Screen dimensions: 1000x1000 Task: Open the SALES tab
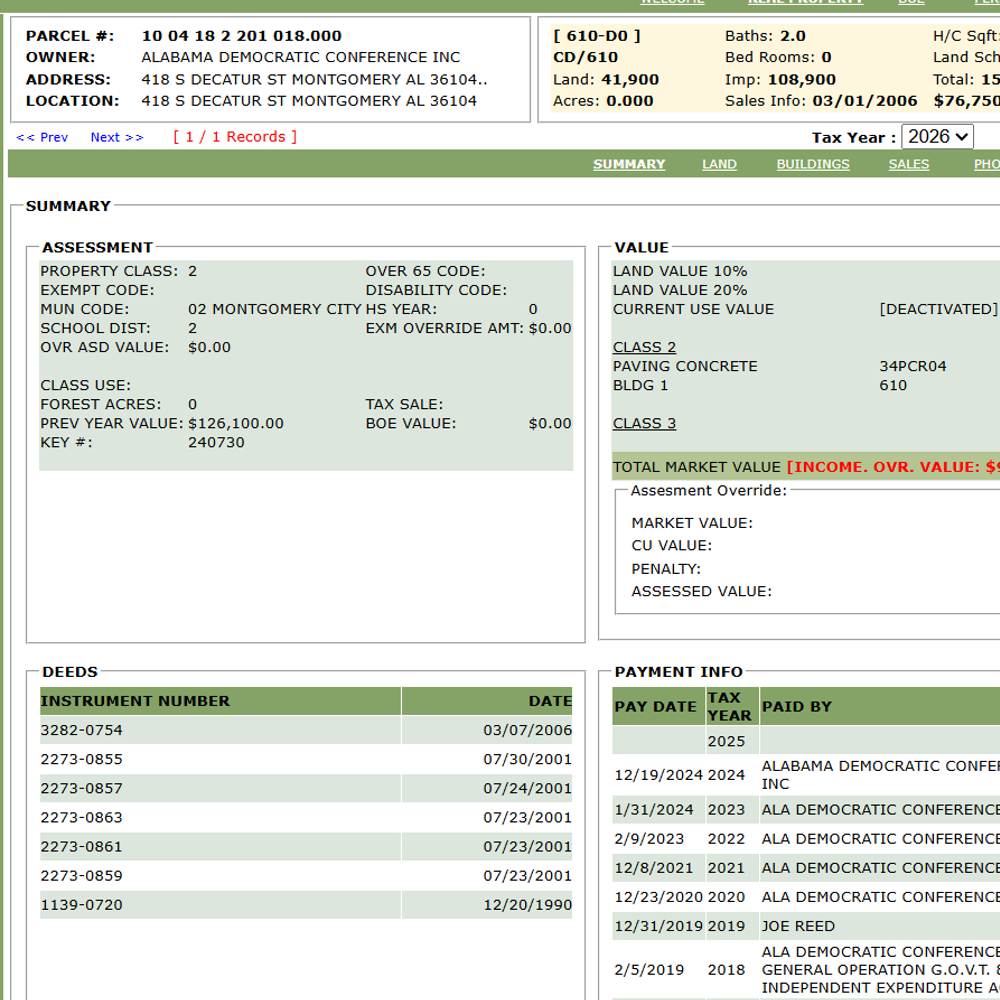pyautogui.click(x=909, y=164)
